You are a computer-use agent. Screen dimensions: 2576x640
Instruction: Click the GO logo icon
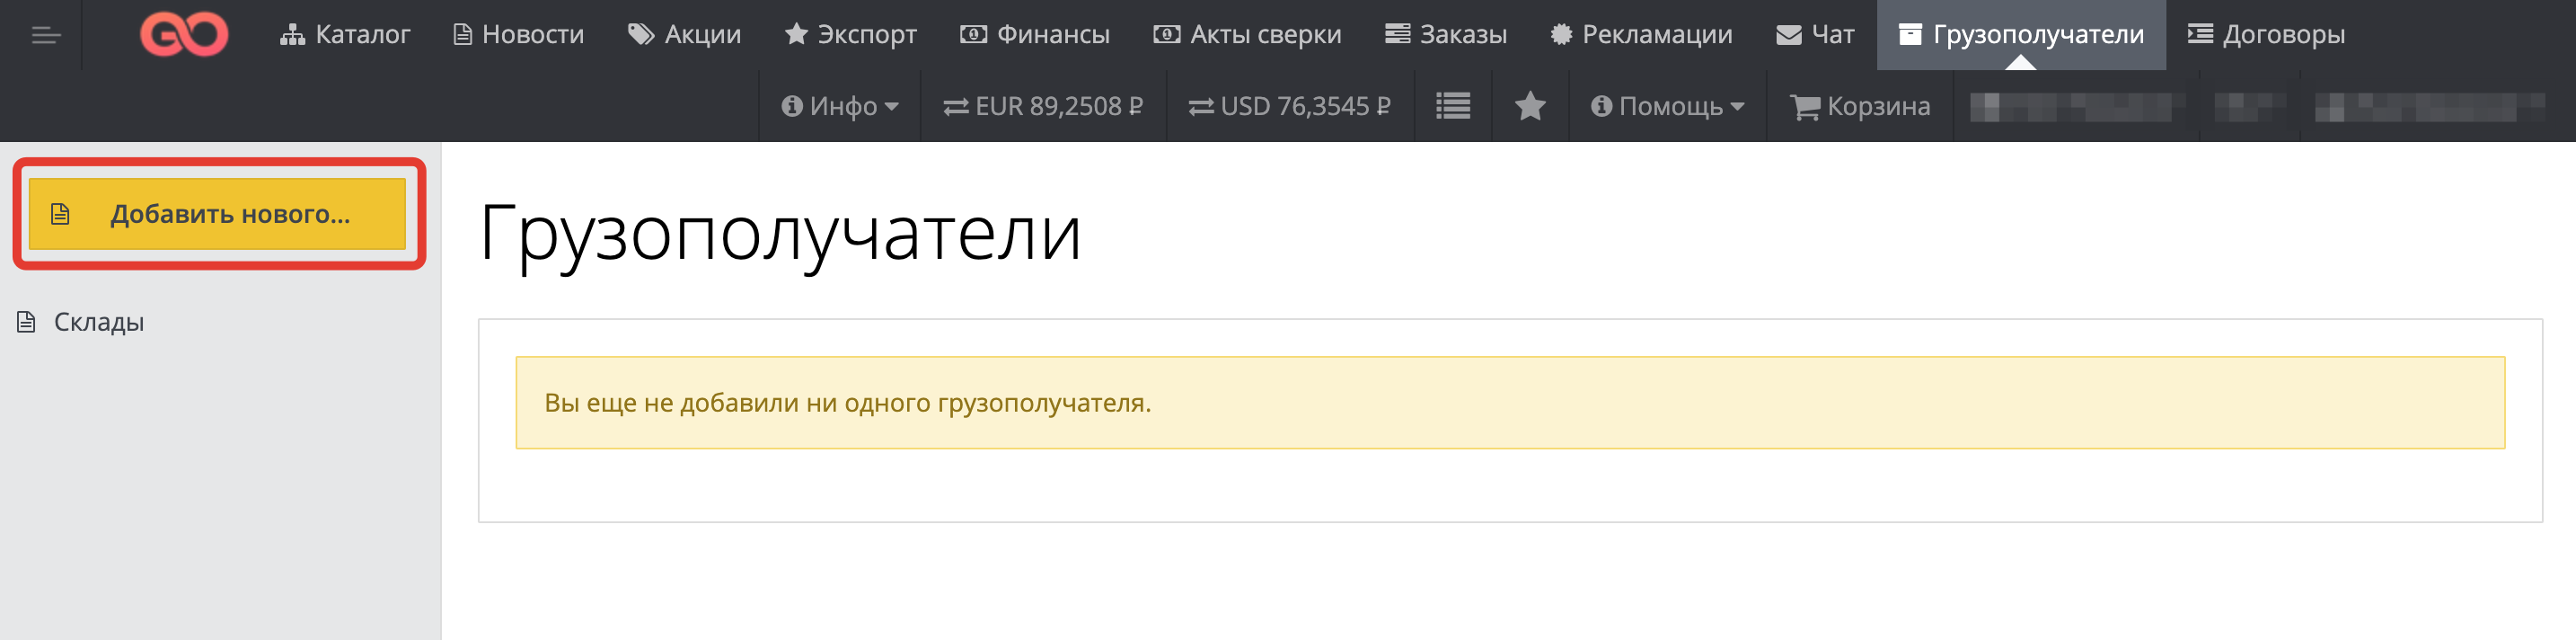(184, 35)
